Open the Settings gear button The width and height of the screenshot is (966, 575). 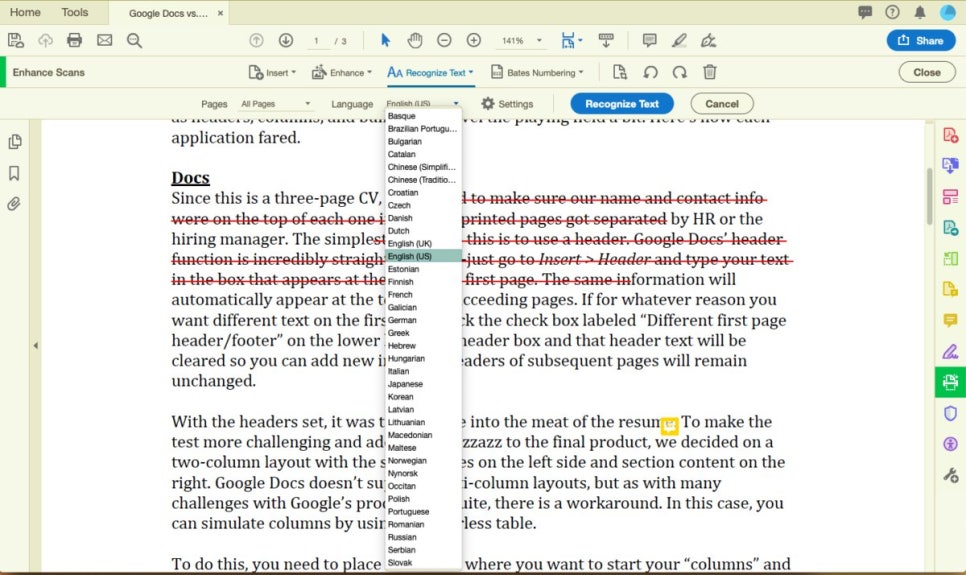pos(507,104)
